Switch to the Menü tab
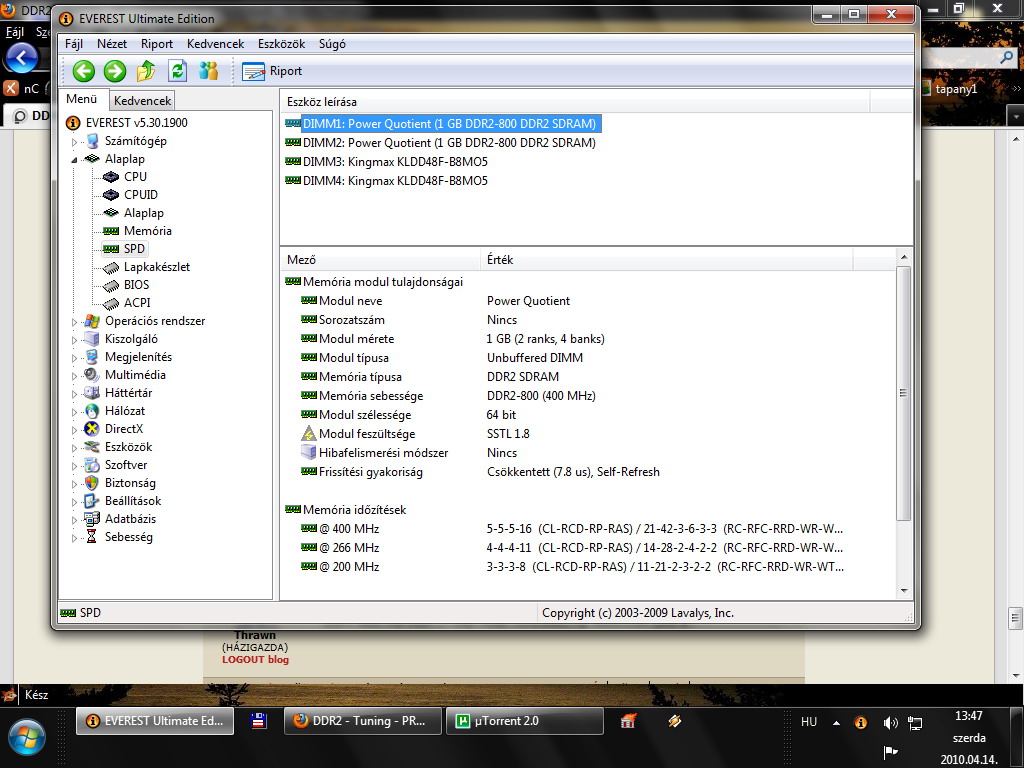 (82, 99)
